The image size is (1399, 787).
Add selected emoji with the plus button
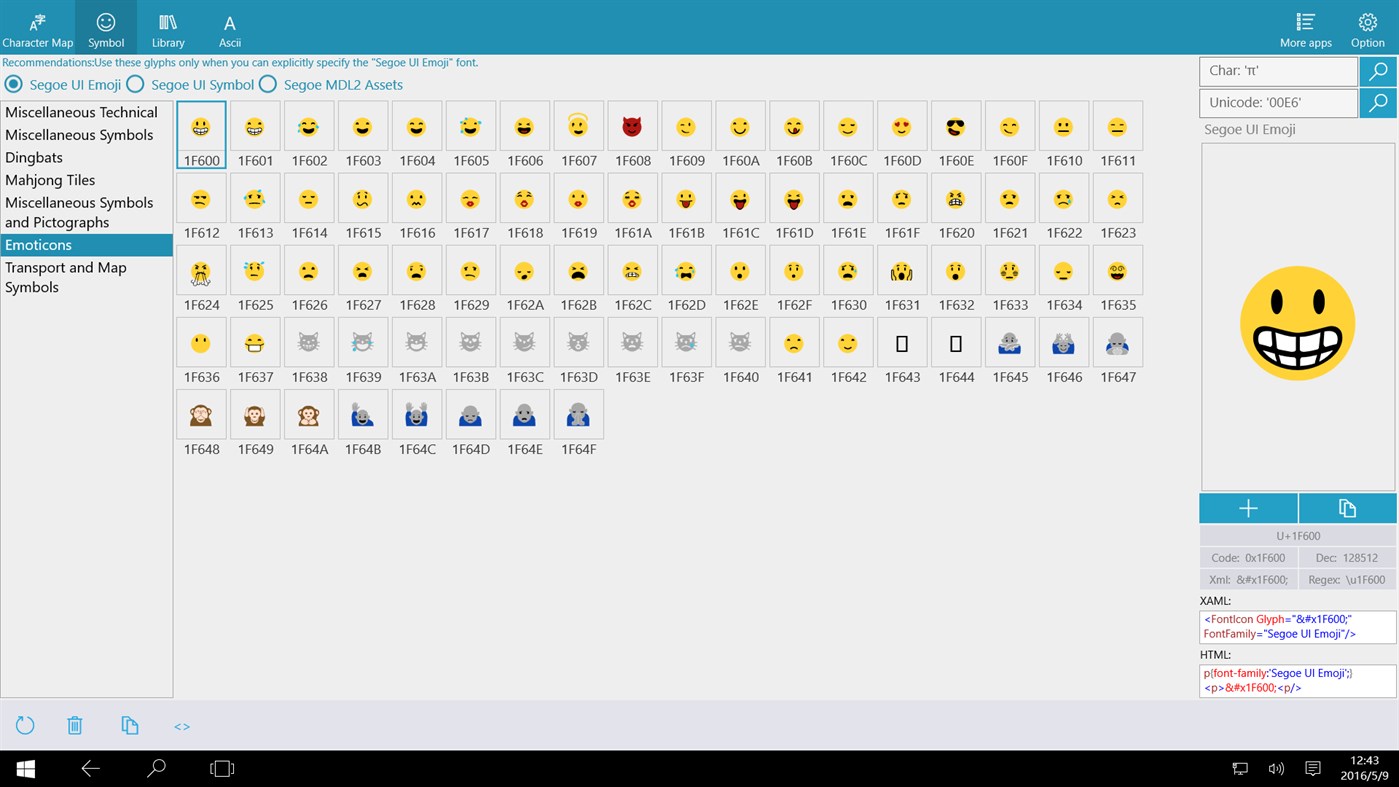1248,508
